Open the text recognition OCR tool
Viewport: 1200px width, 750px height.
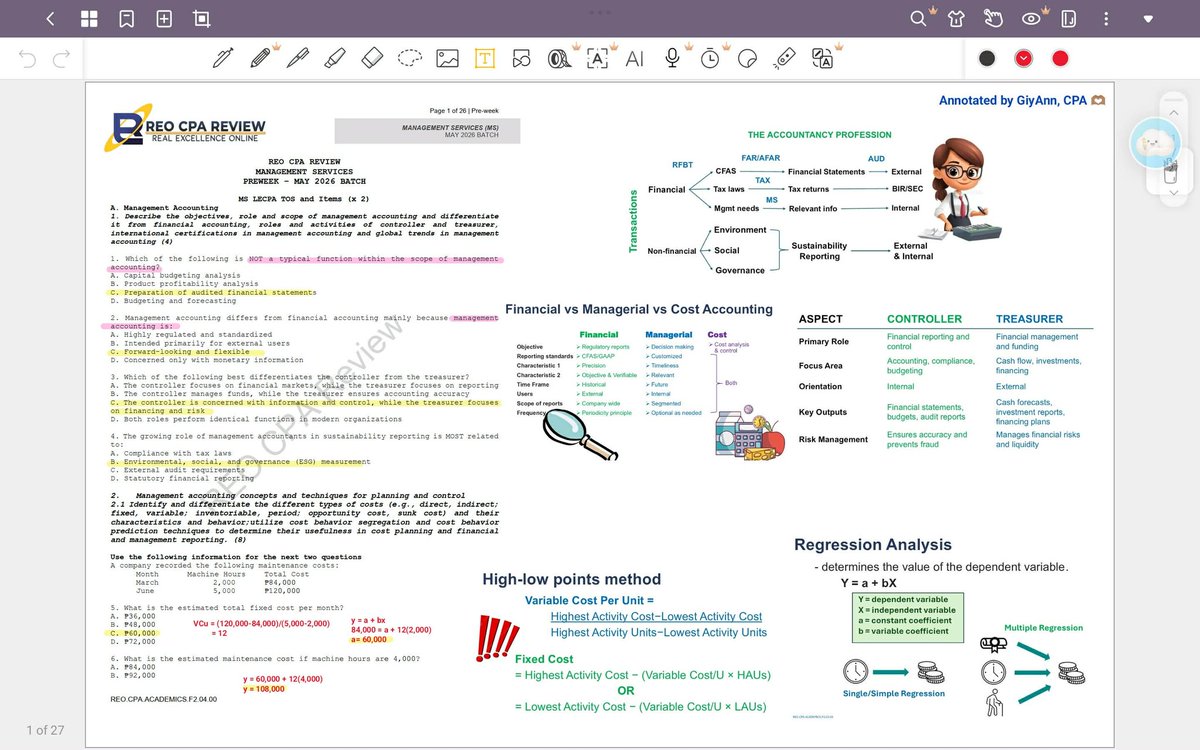(x=597, y=58)
